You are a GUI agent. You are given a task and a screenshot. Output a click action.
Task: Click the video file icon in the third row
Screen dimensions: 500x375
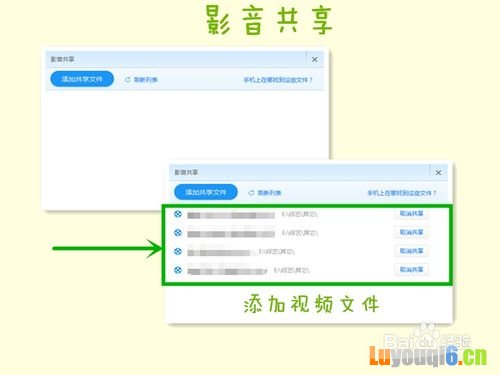point(178,251)
